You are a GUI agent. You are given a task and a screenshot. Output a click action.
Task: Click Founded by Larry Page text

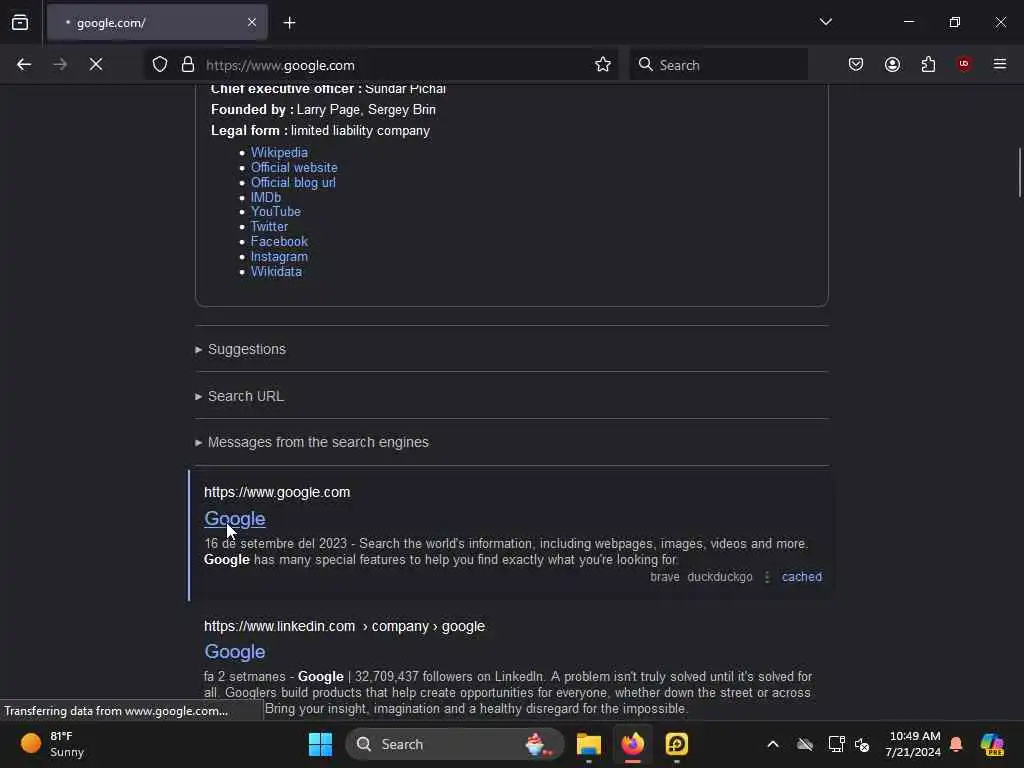click(x=323, y=110)
